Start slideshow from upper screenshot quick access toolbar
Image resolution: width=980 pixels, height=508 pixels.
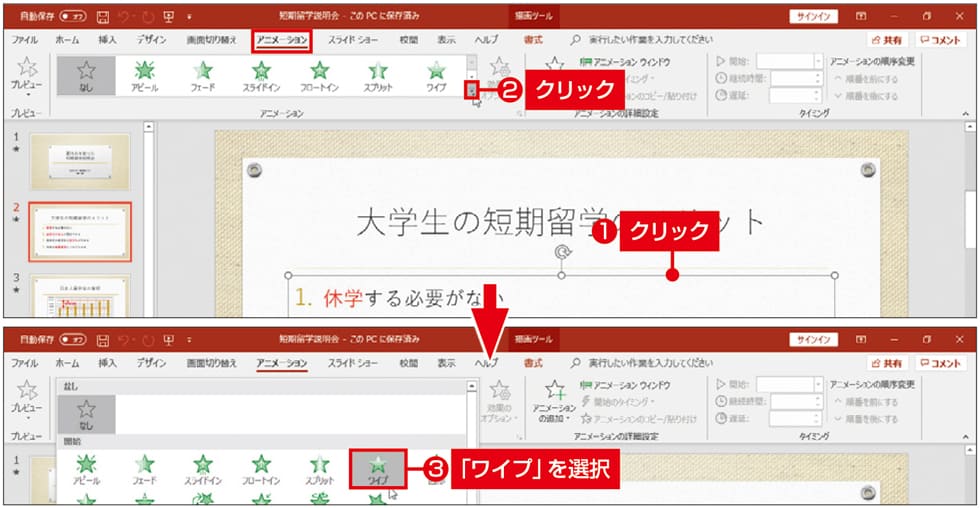click(x=168, y=16)
